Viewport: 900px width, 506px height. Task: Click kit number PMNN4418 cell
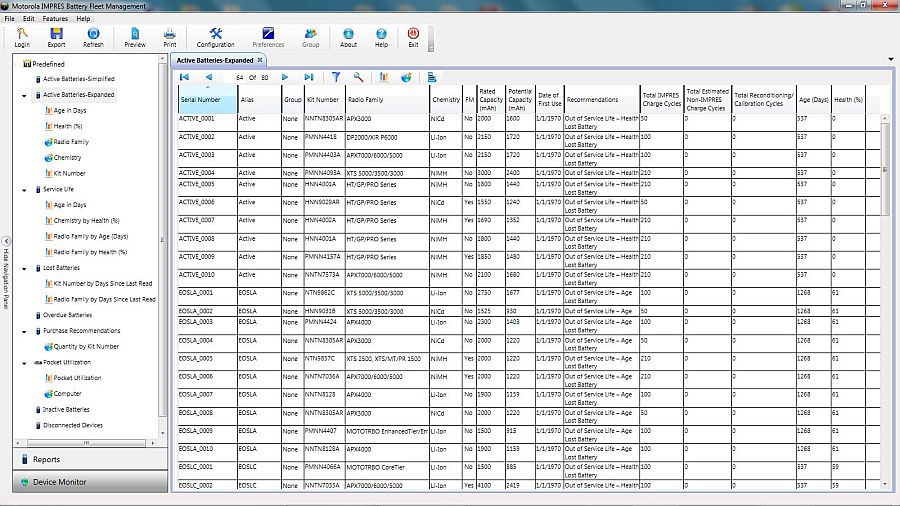click(324, 141)
